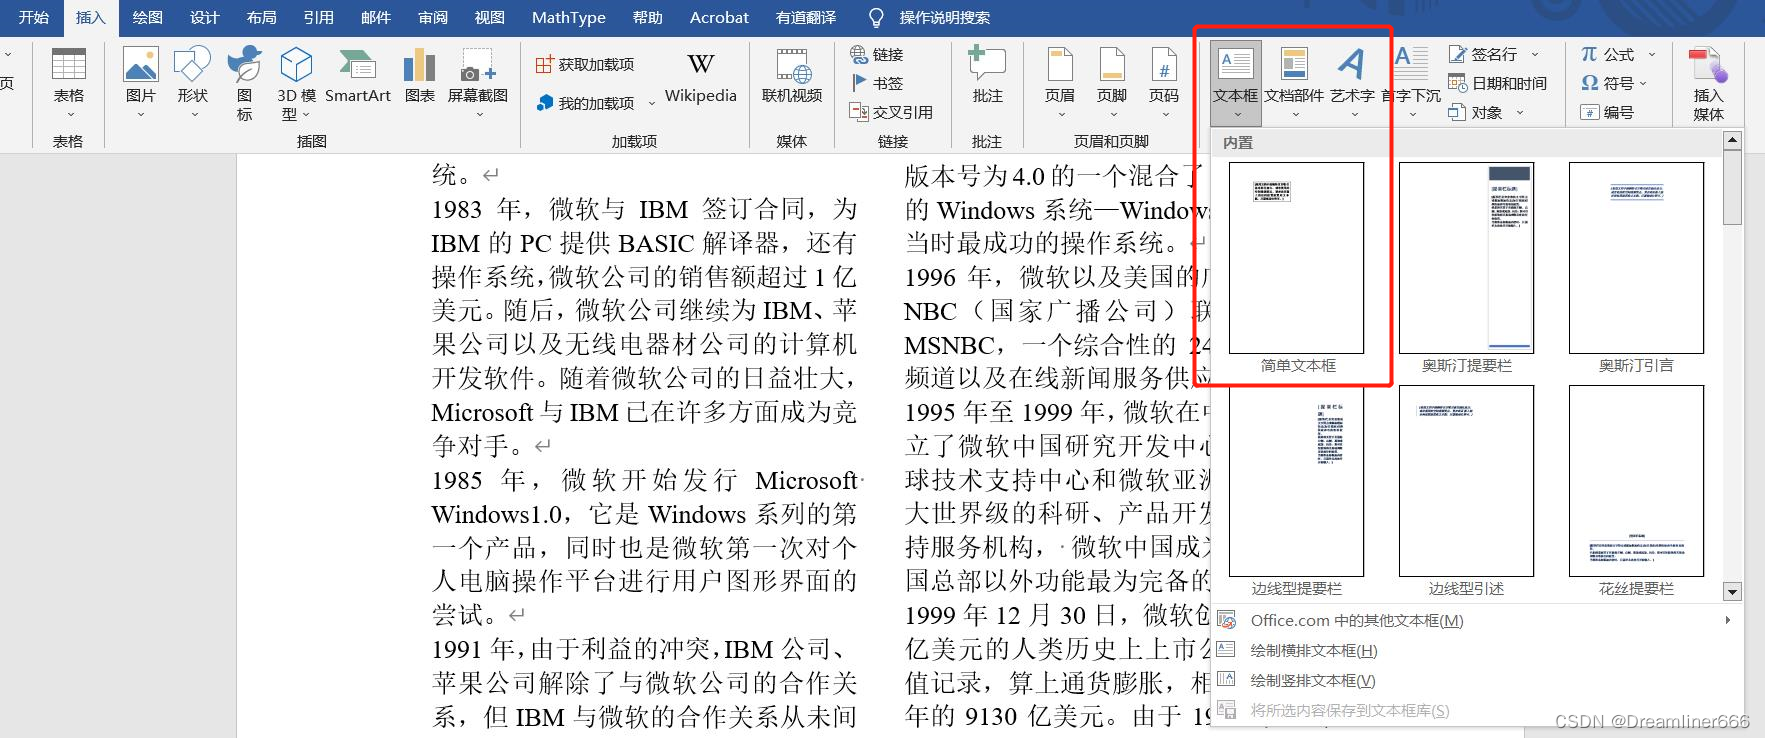
Task: Open the 表格 (Table) insert tool
Action: click(69, 82)
